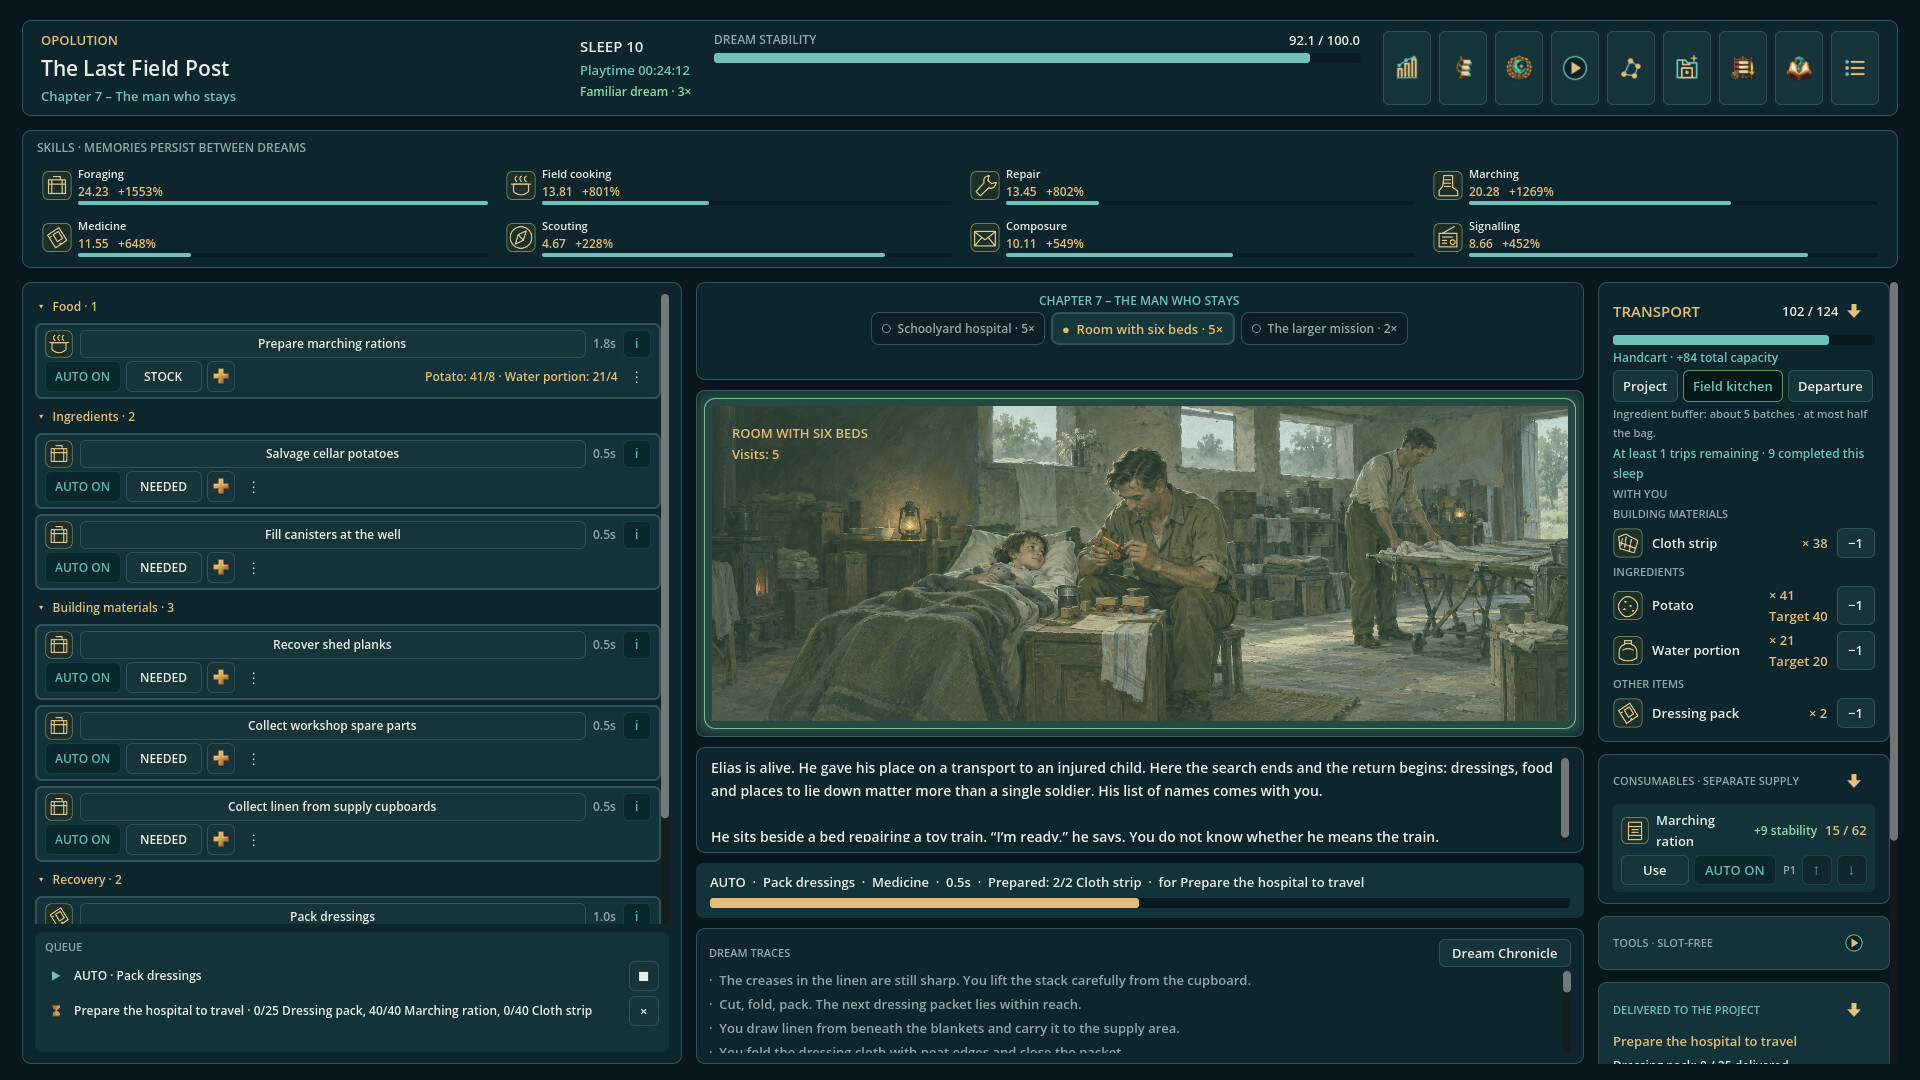The height and width of the screenshot is (1080, 1920).
Task: Click the Room with six beds scene image
Action: click(1140, 563)
